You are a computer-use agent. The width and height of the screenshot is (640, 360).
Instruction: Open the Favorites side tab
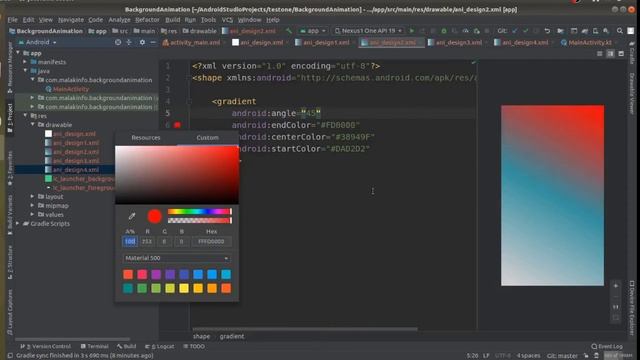coord(10,168)
